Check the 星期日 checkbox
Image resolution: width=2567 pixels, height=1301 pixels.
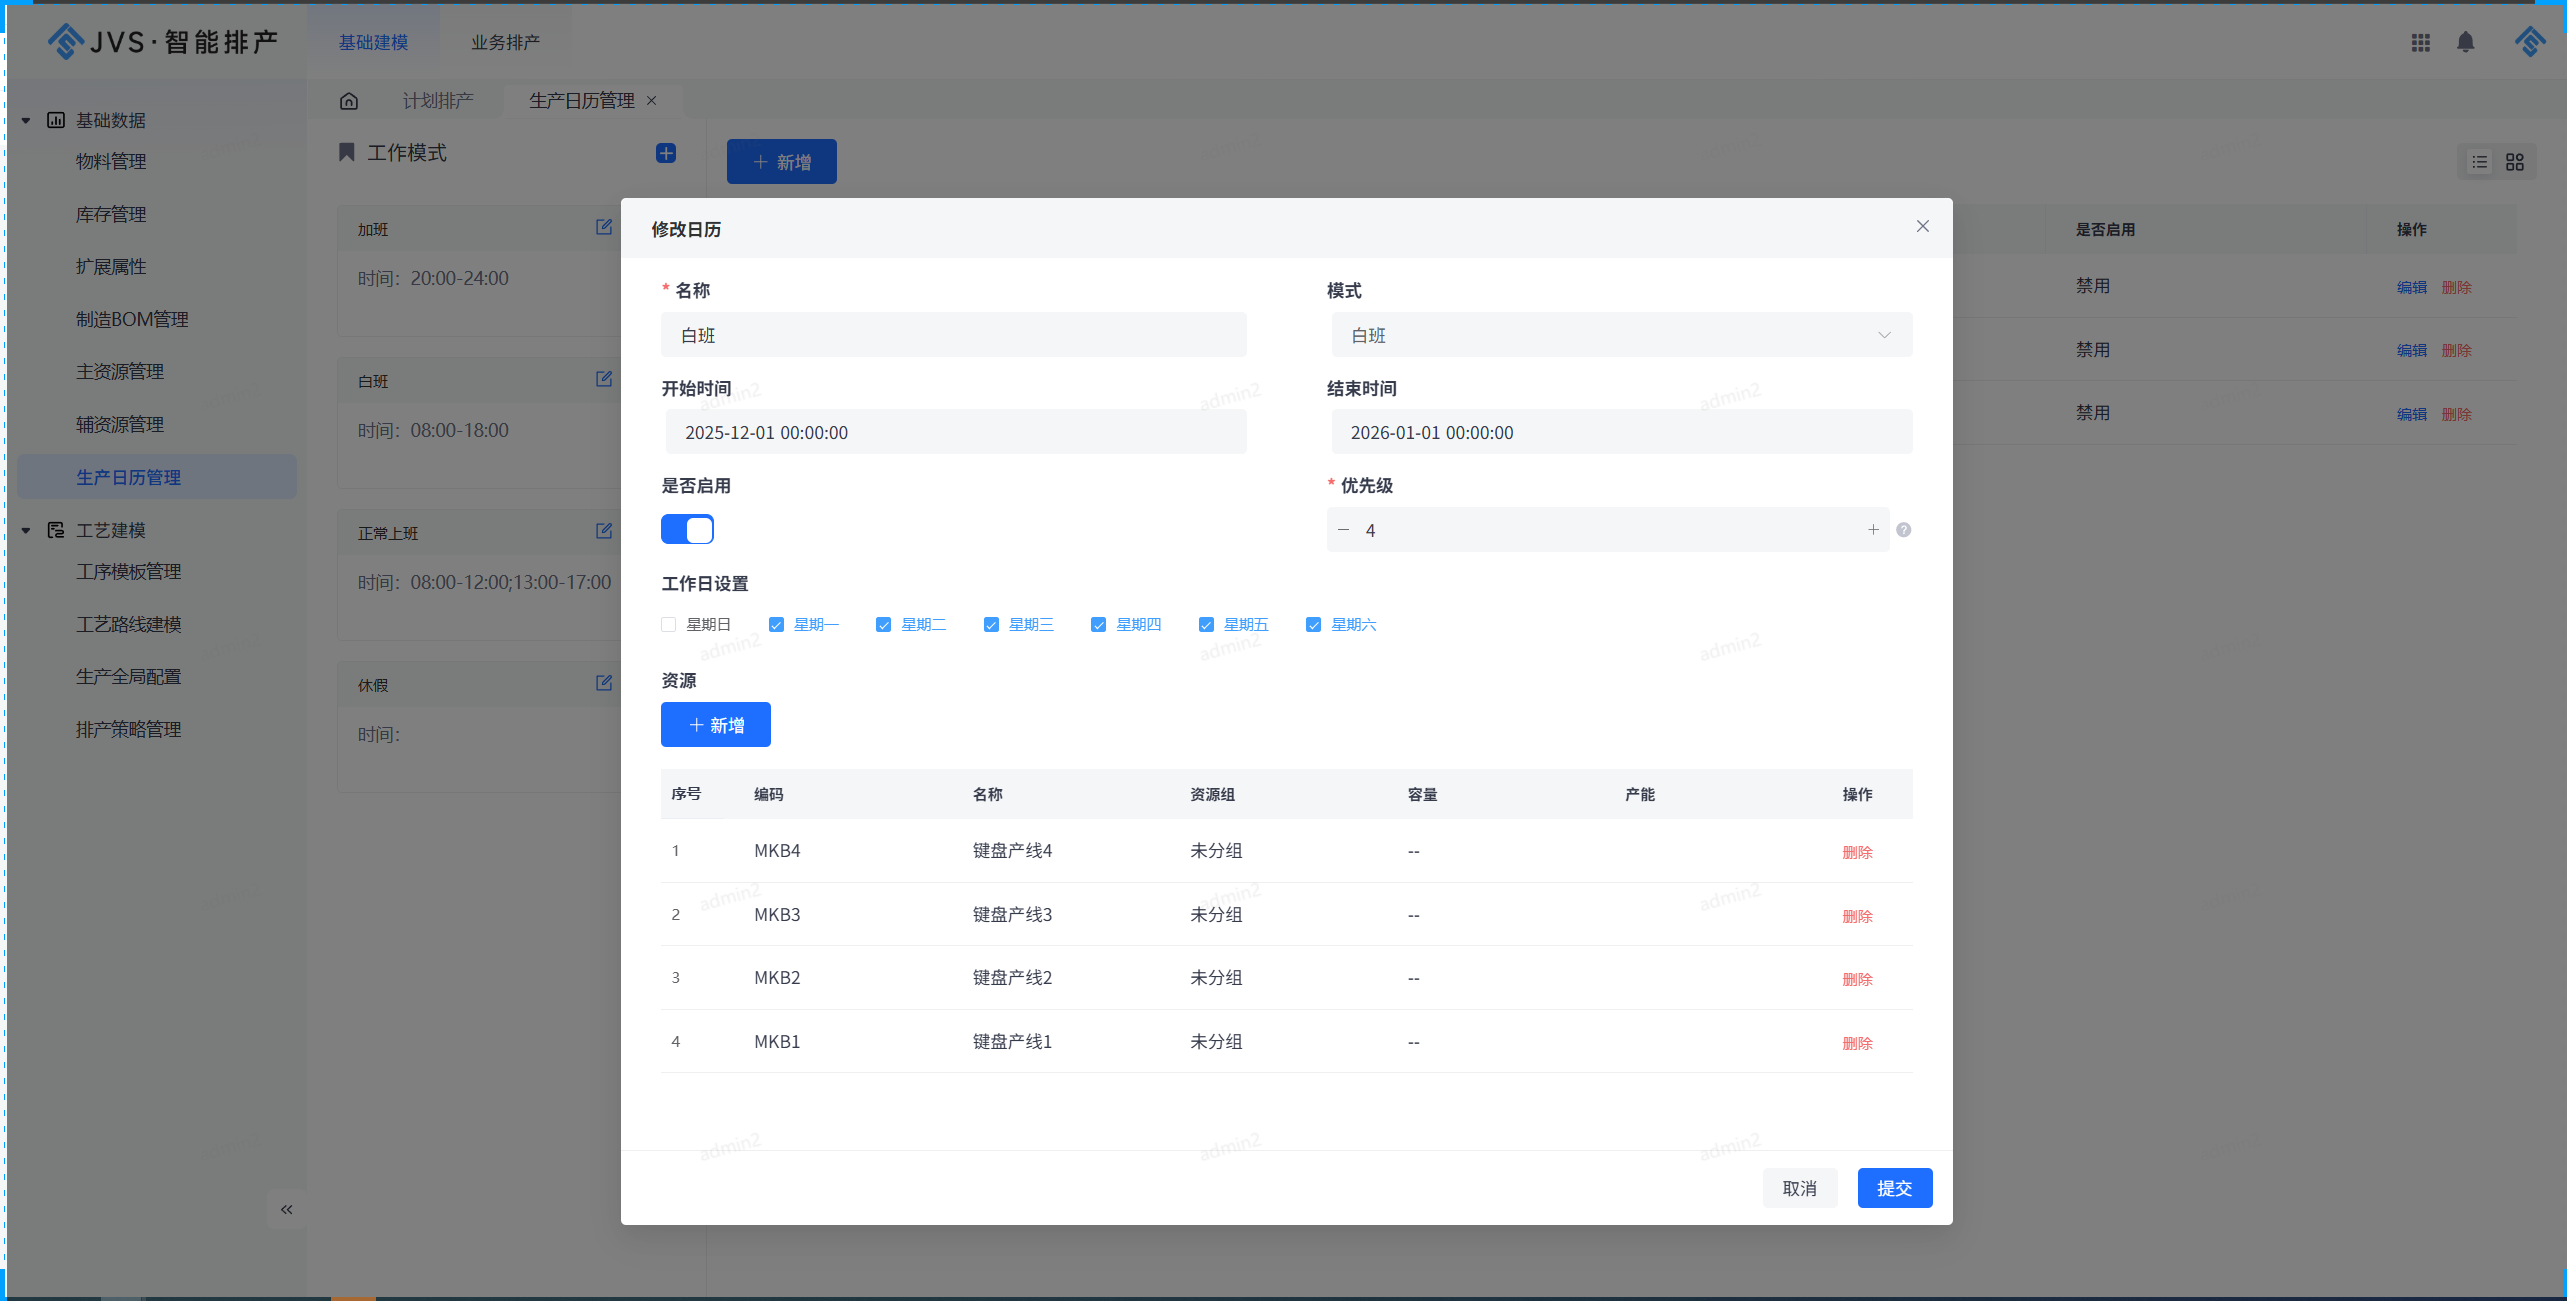669,625
